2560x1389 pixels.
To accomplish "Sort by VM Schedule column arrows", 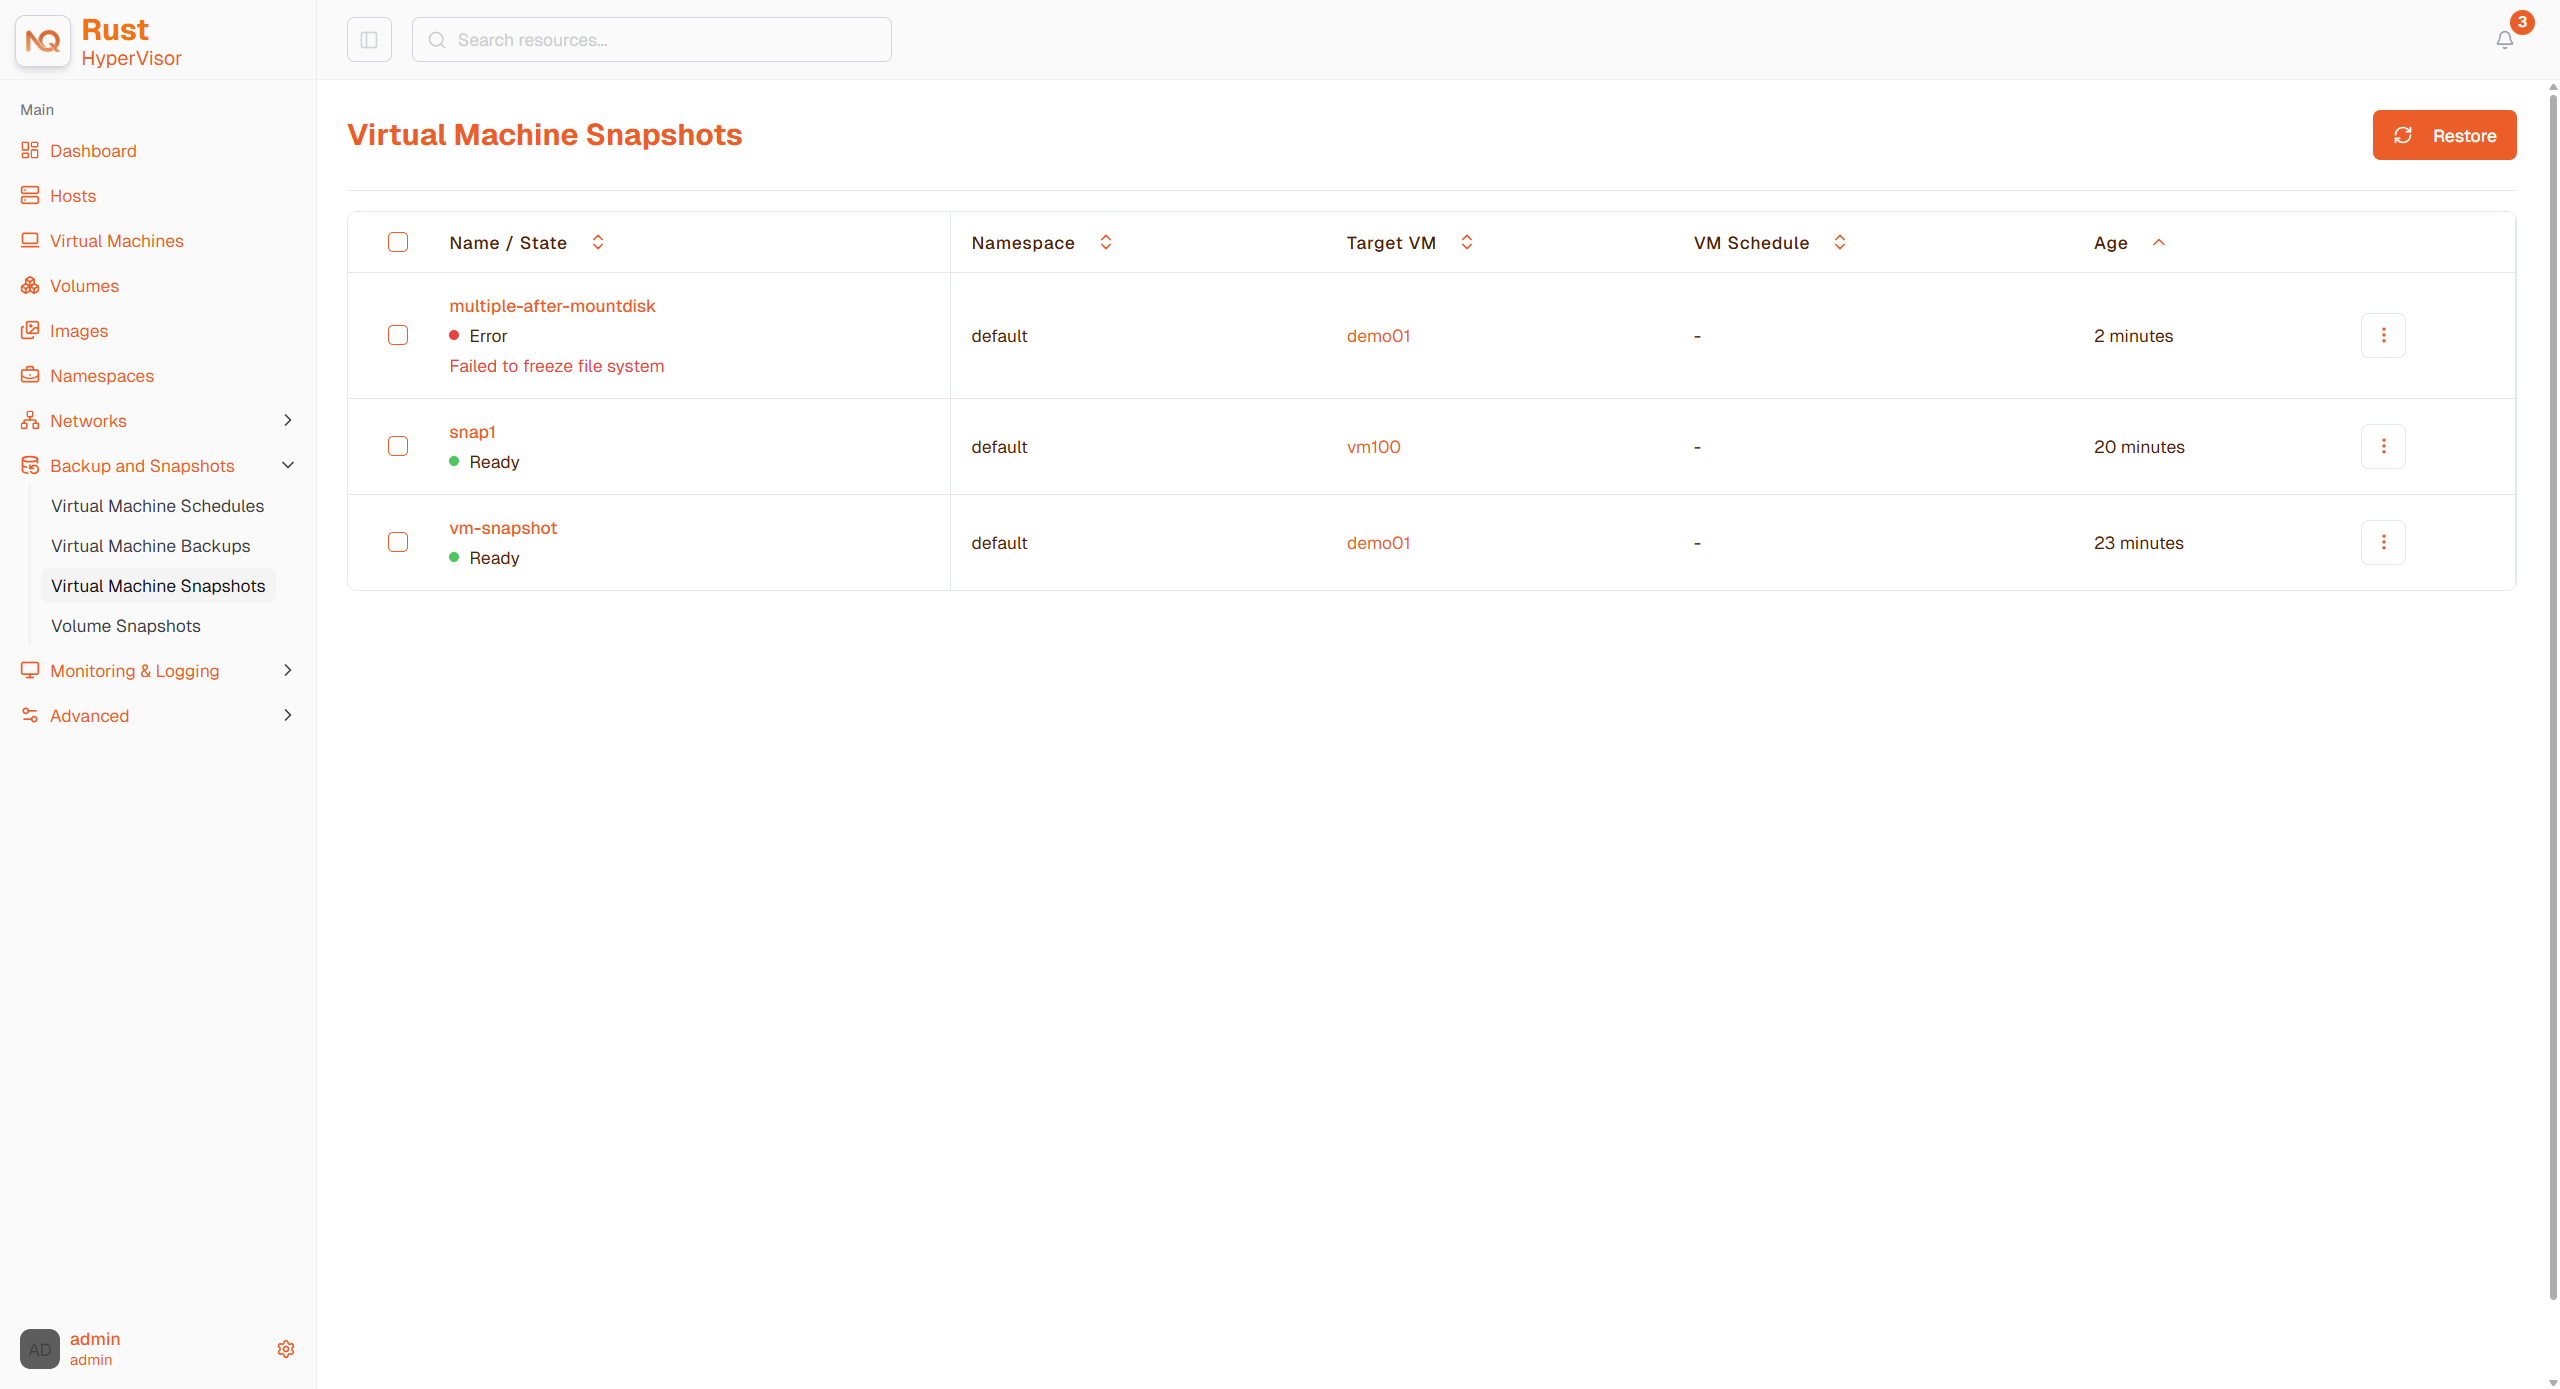I will tap(1840, 242).
